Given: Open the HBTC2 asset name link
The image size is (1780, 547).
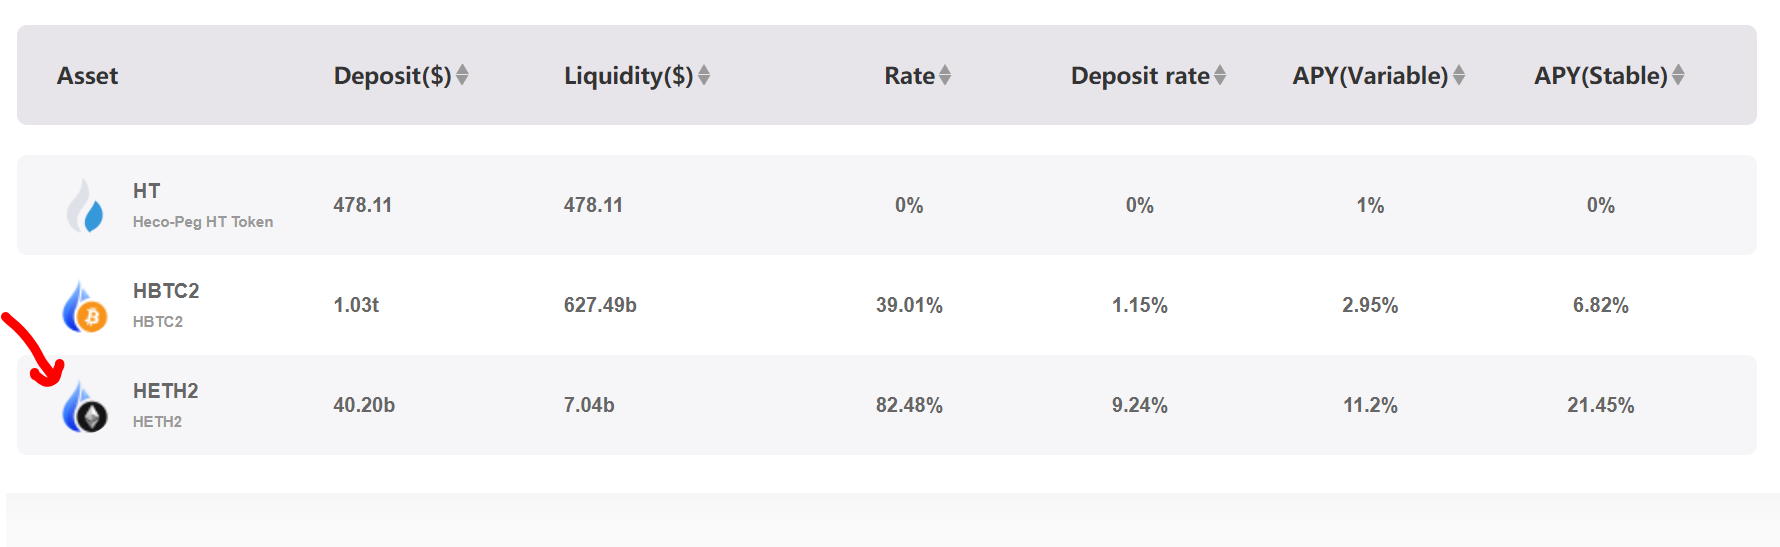Looking at the screenshot, I should click(x=166, y=291).
